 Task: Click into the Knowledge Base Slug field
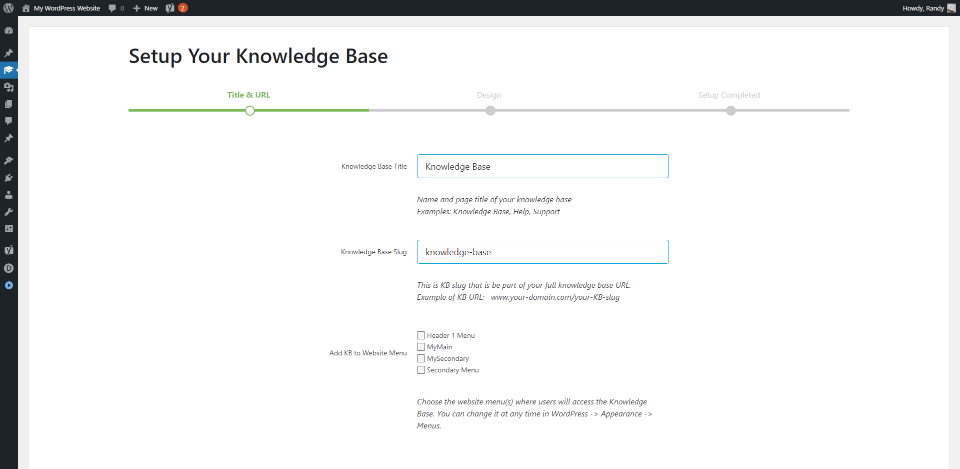[x=542, y=252]
